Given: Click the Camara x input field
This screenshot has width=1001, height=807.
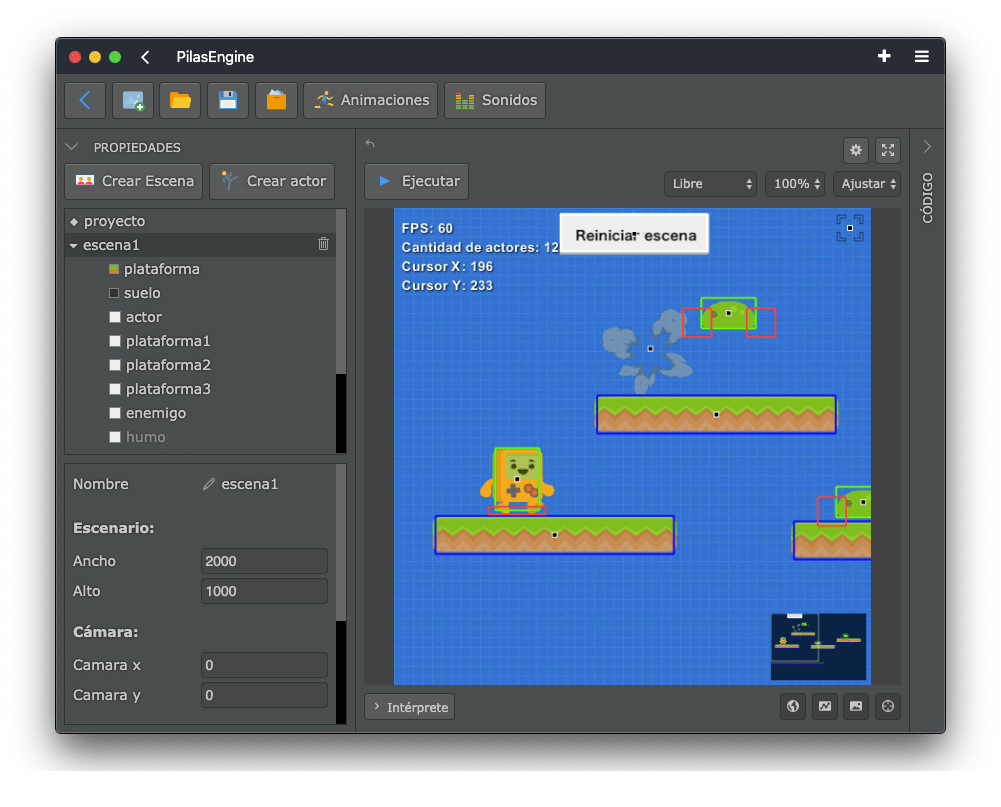Looking at the screenshot, I should pyautogui.click(x=264, y=665).
